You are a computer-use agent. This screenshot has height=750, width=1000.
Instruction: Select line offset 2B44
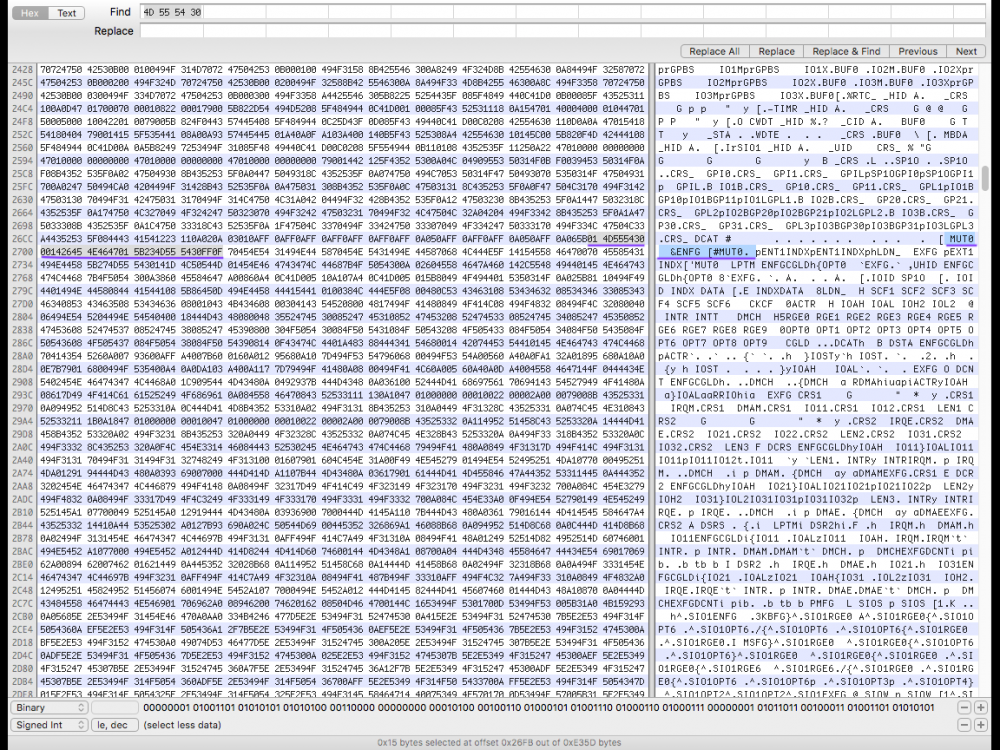(x=22, y=525)
